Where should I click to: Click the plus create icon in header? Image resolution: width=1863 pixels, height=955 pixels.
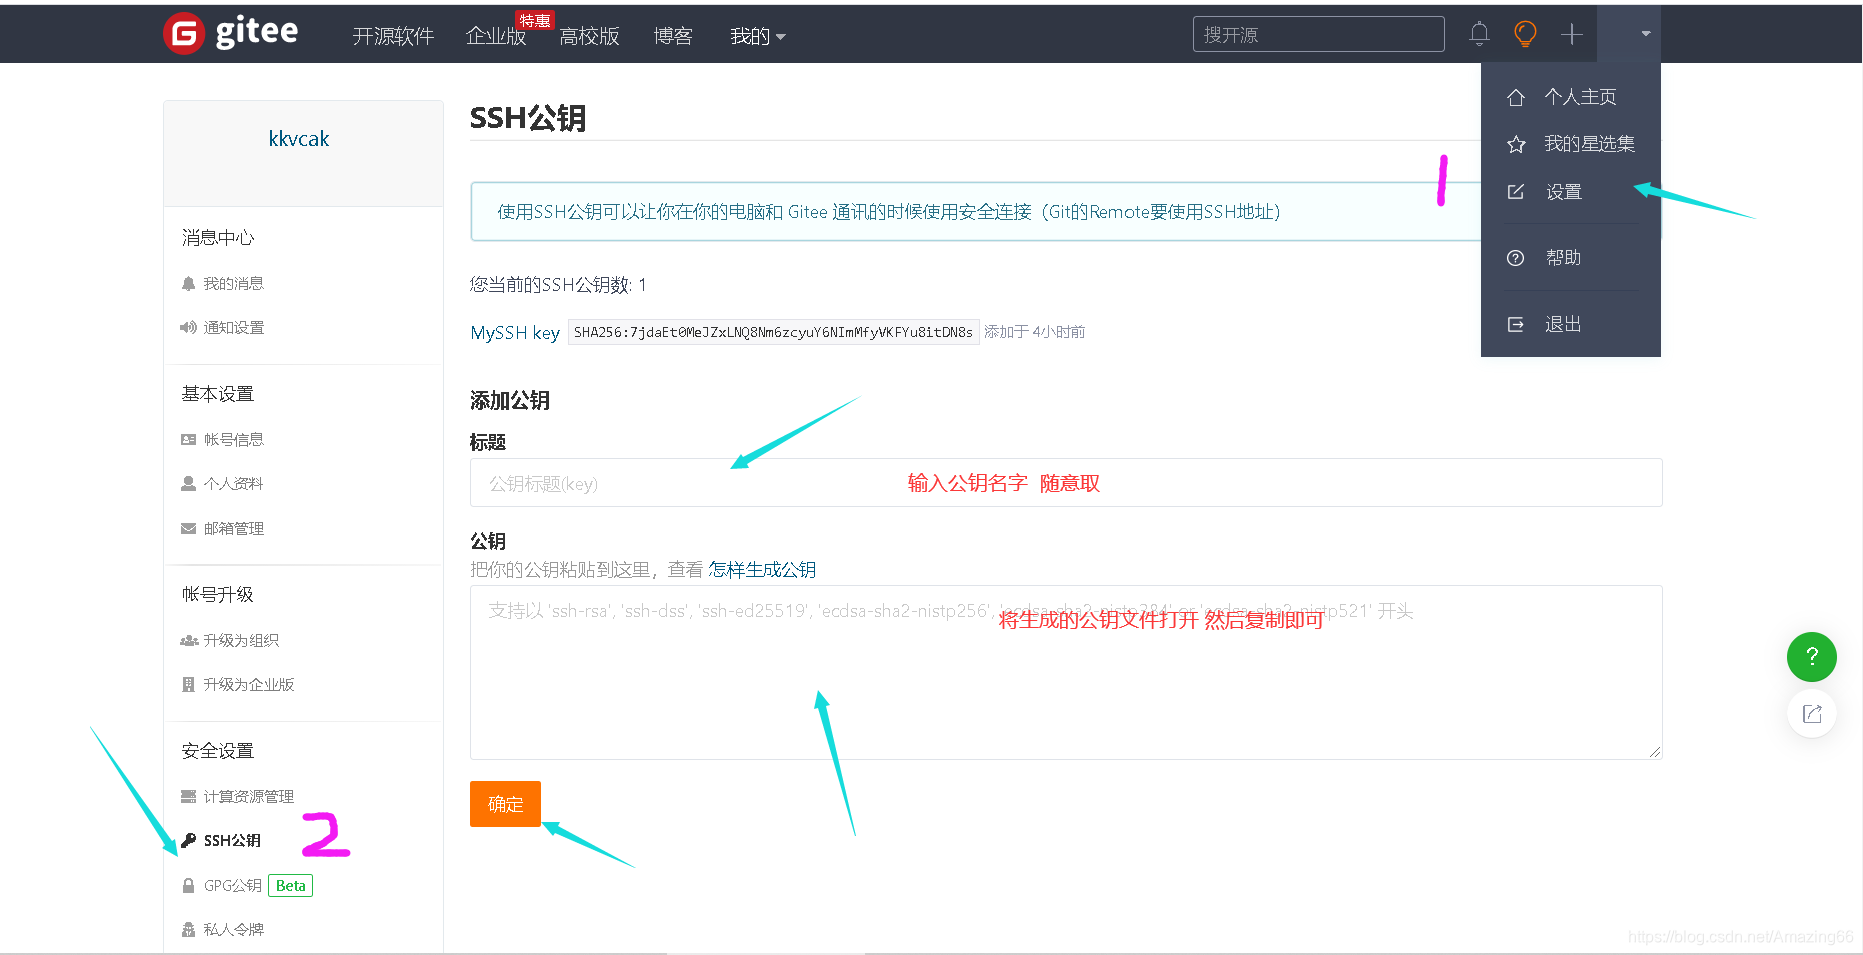(1572, 34)
